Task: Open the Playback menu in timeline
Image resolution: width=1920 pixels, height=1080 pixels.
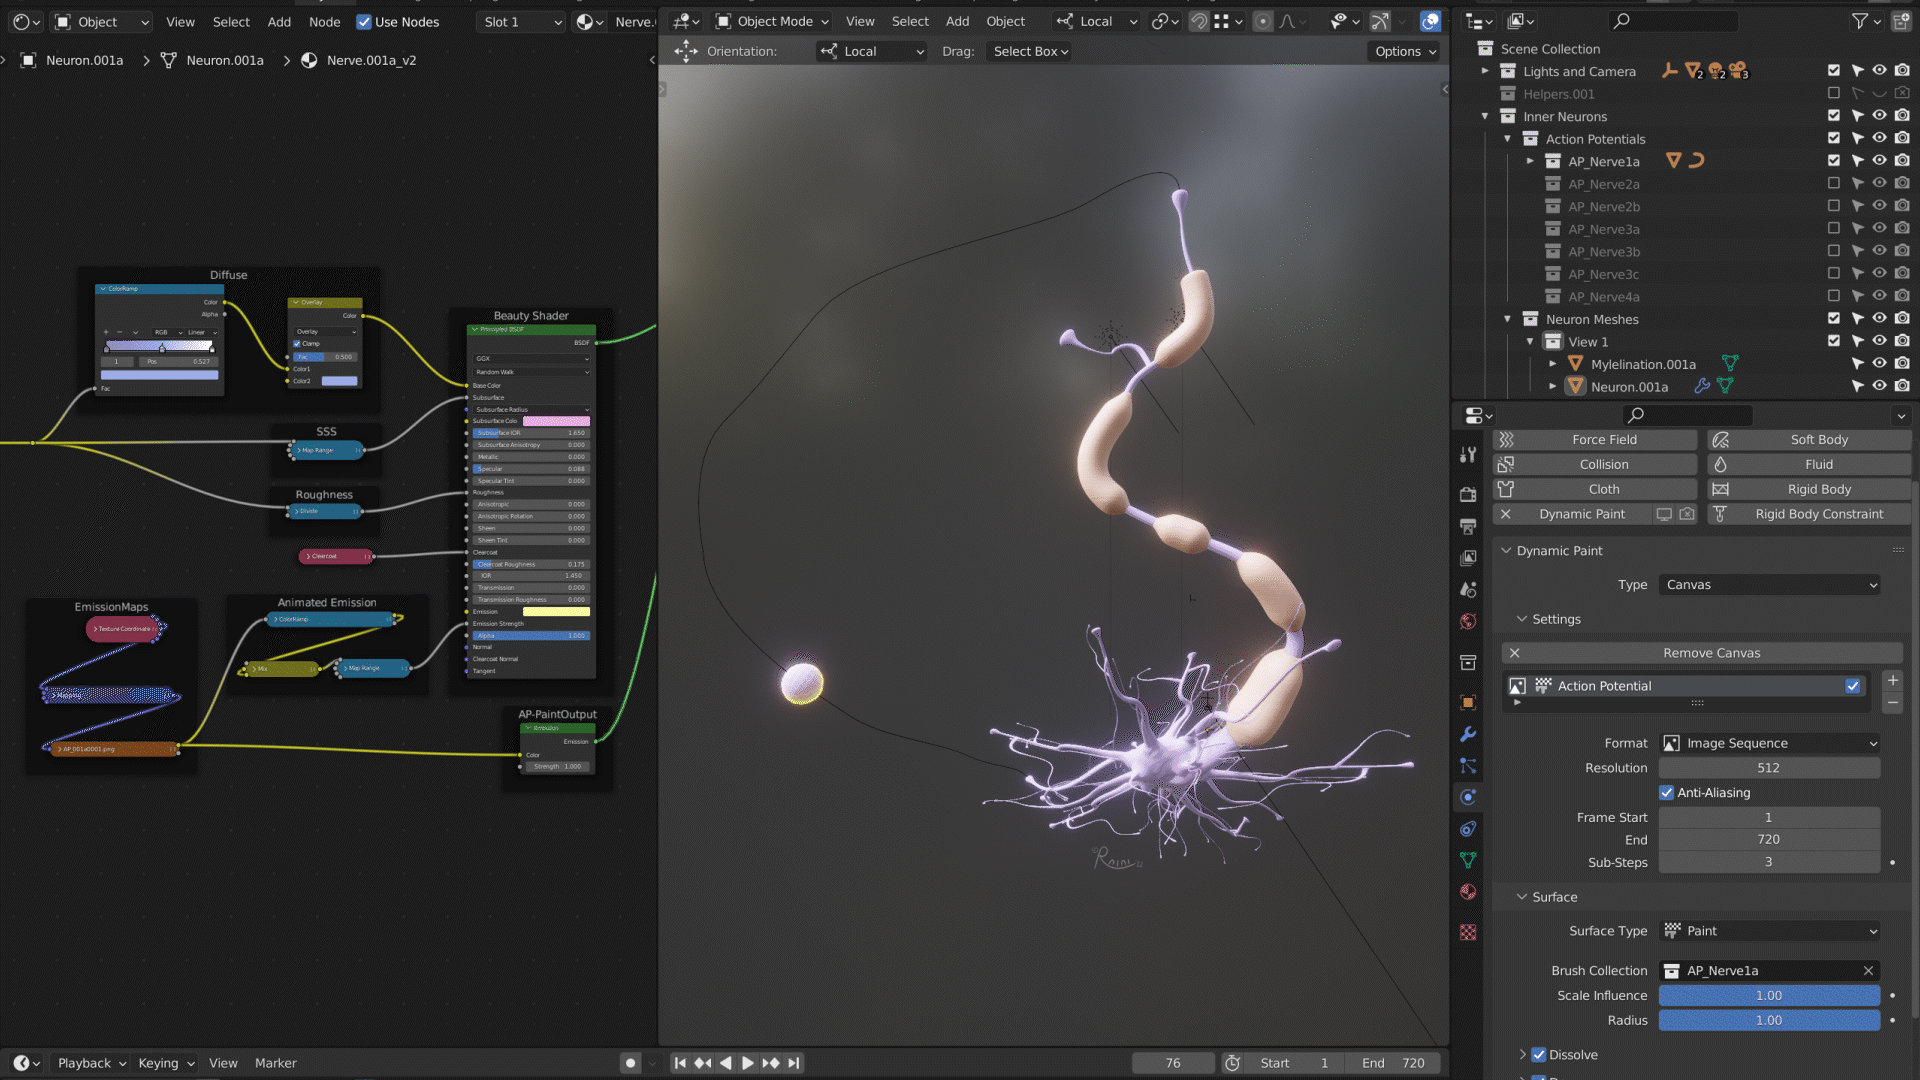Action: coord(91,1063)
